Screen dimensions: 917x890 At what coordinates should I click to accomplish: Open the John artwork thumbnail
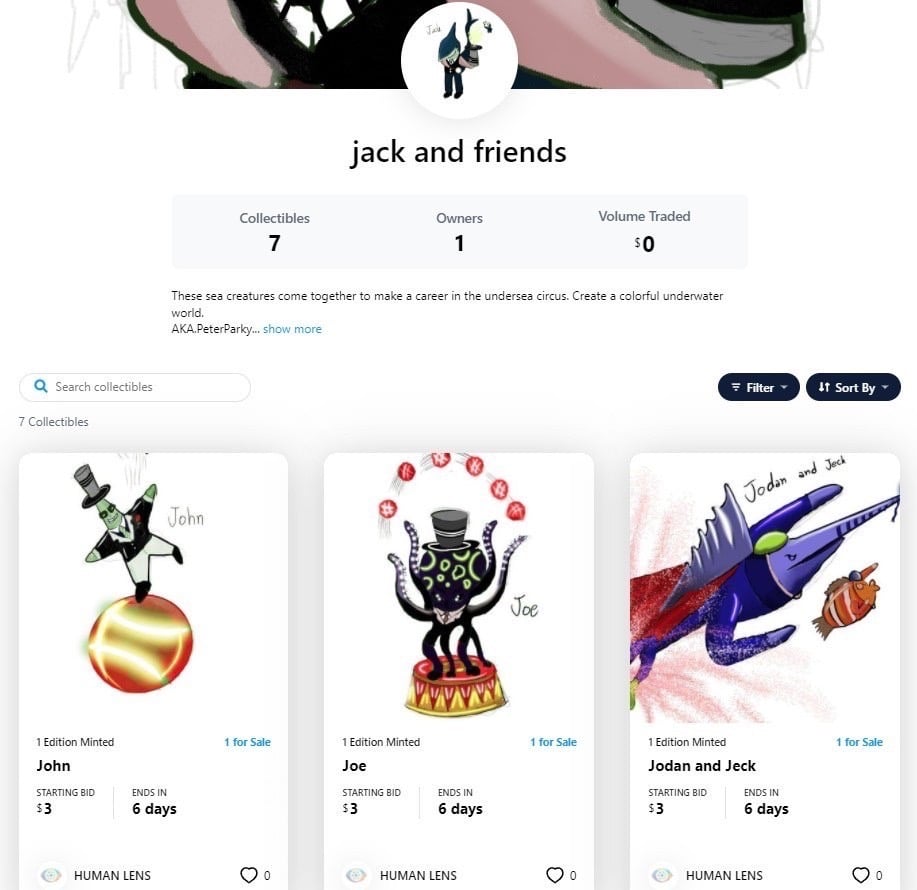(153, 587)
